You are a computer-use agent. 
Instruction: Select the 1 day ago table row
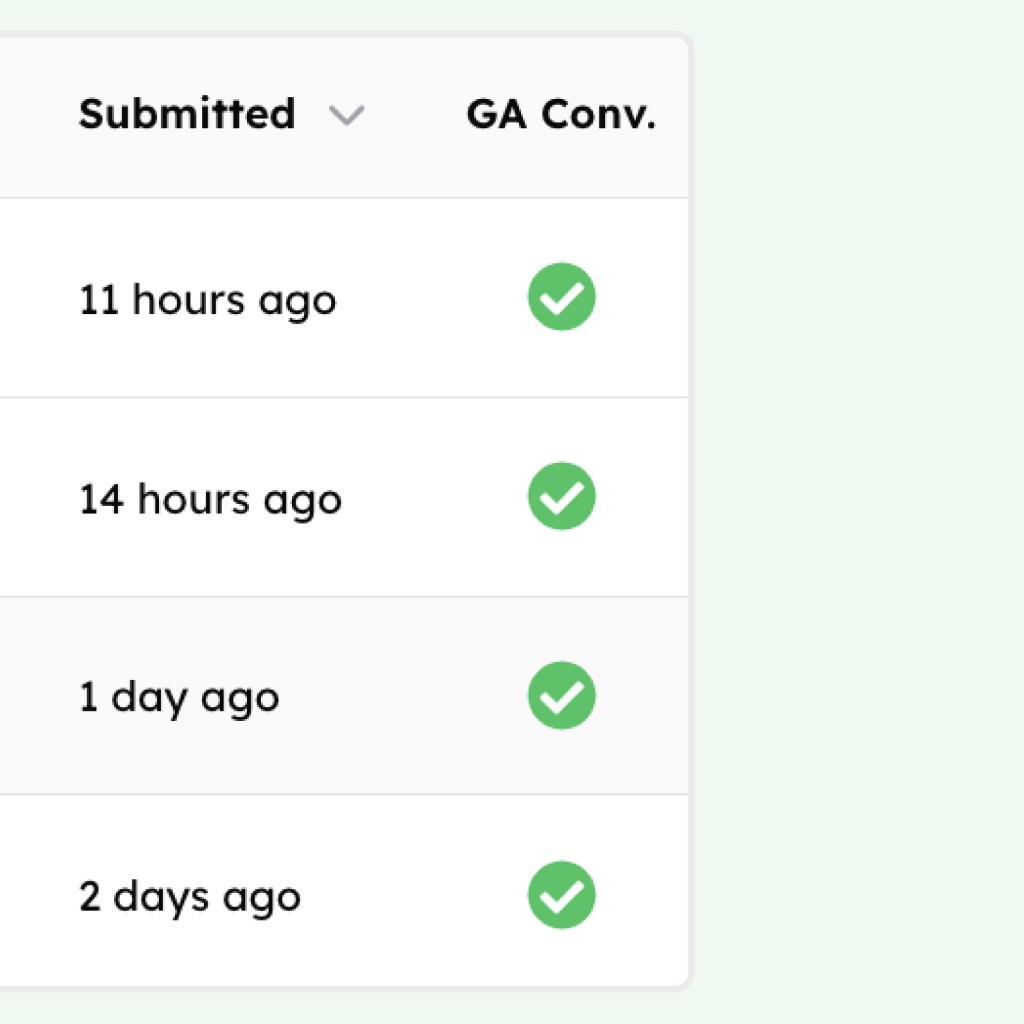(x=179, y=696)
